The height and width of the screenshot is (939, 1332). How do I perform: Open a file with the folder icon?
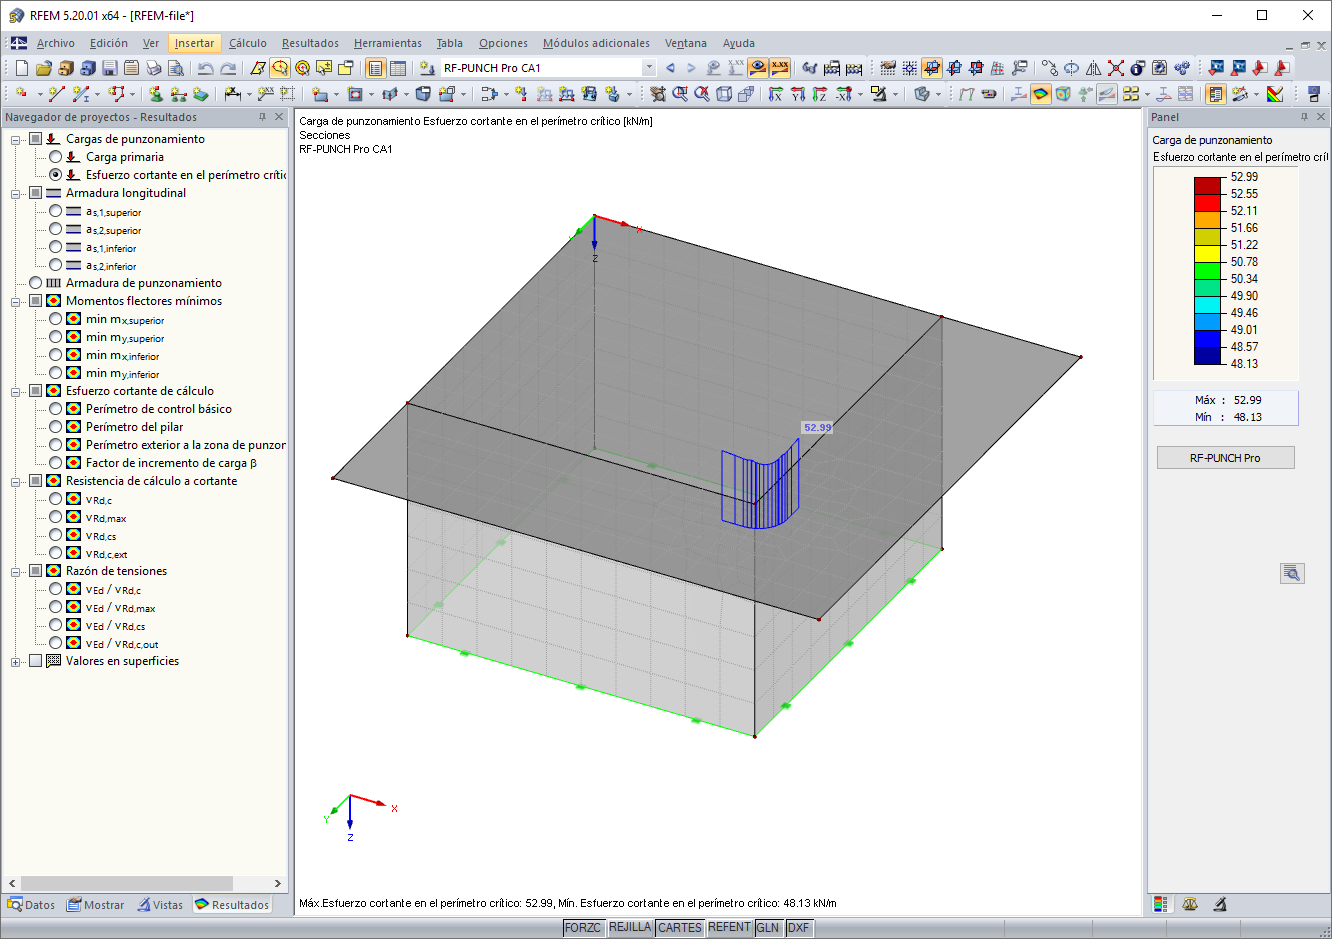pos(43,68)
